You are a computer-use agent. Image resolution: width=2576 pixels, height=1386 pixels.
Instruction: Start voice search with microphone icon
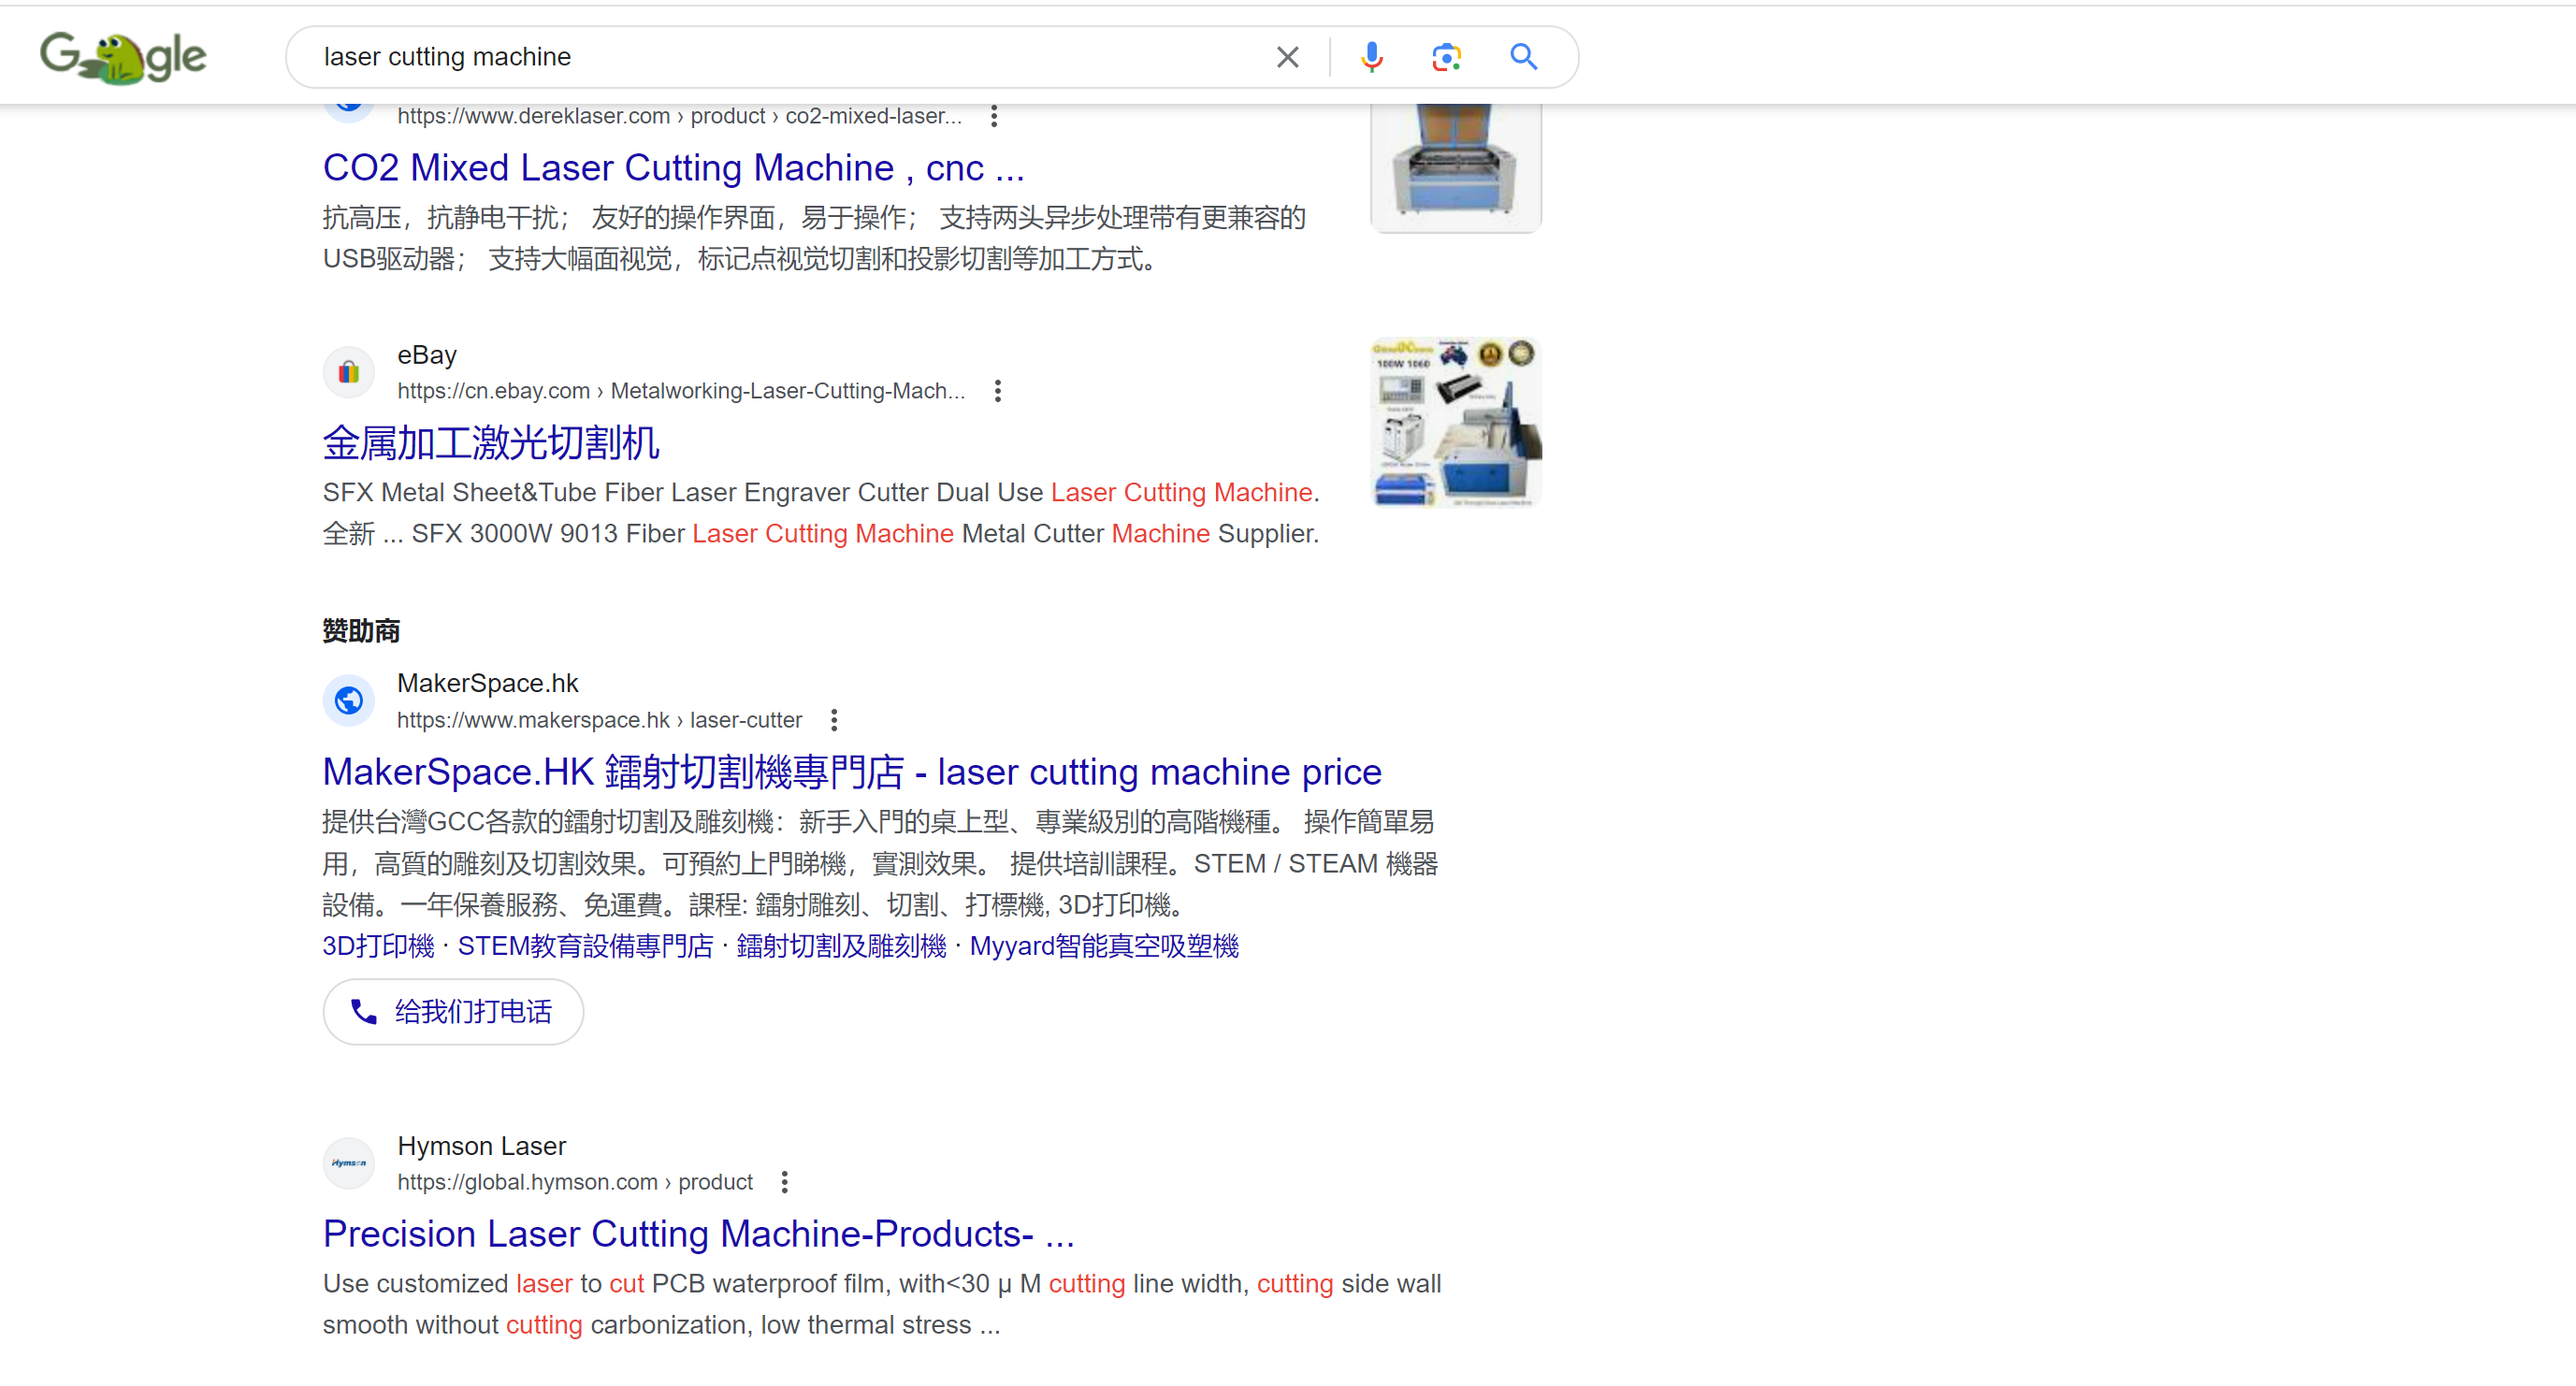point(1371,57)
